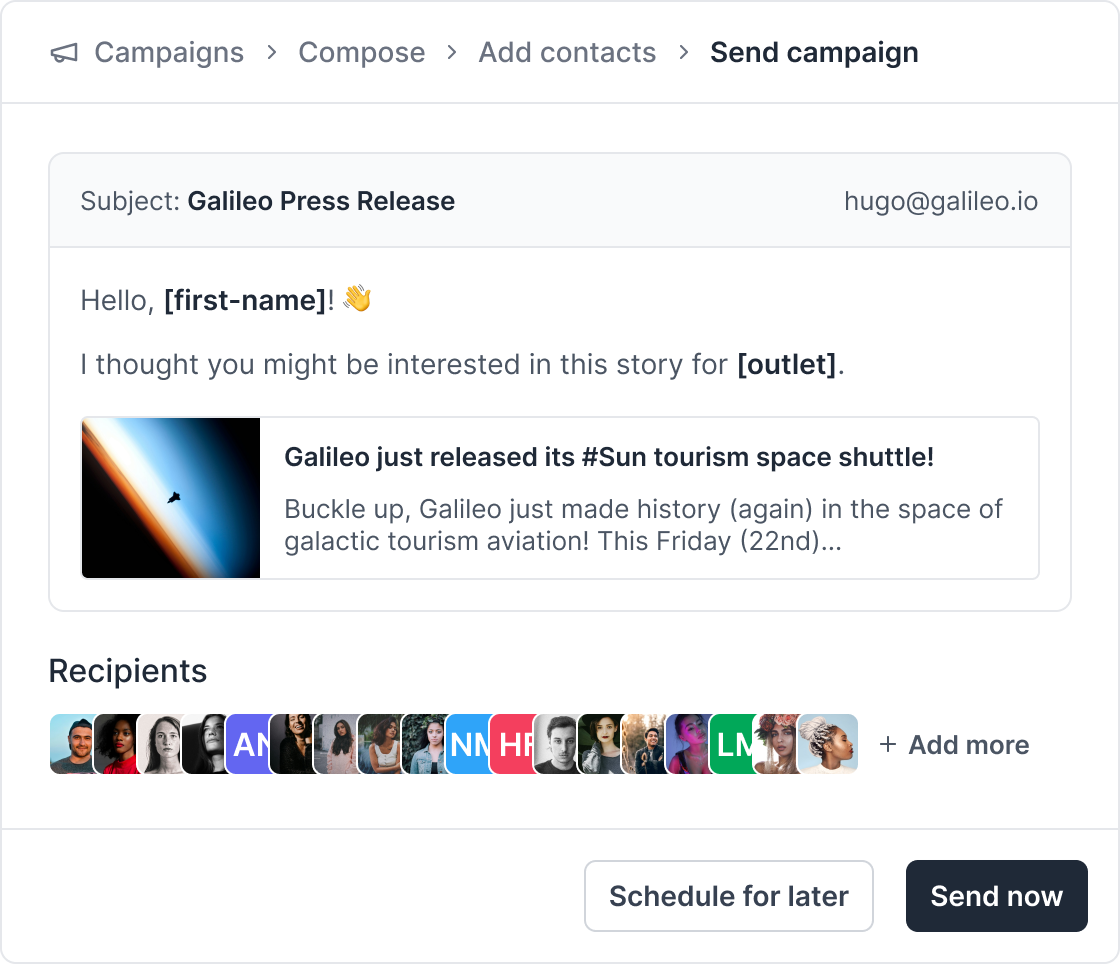Click the Send now button
Screen dimensions: 1120x964
pos(996,896)
